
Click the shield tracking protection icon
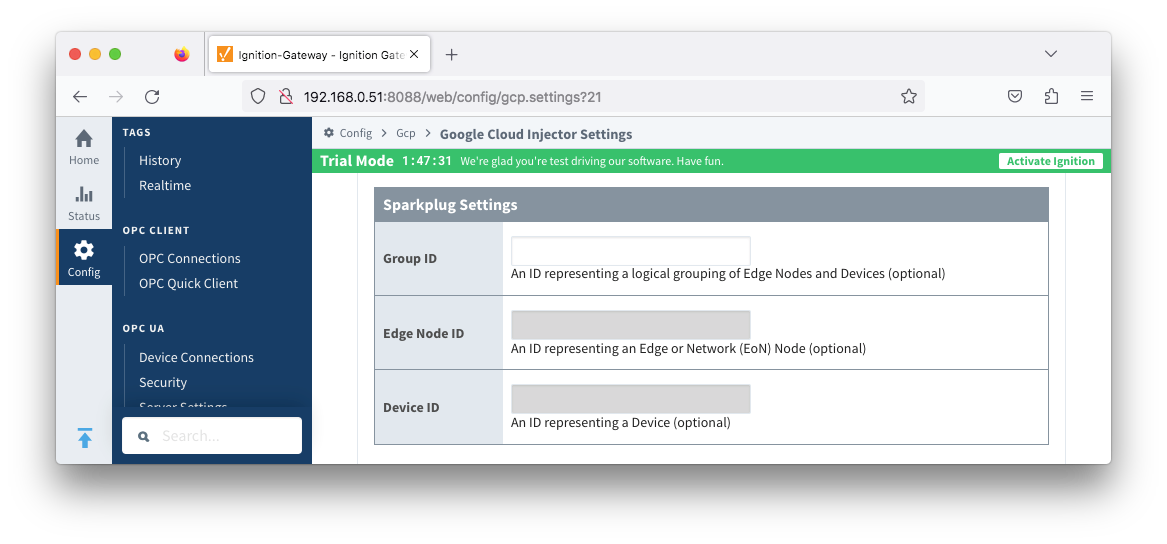pos(258,97)
